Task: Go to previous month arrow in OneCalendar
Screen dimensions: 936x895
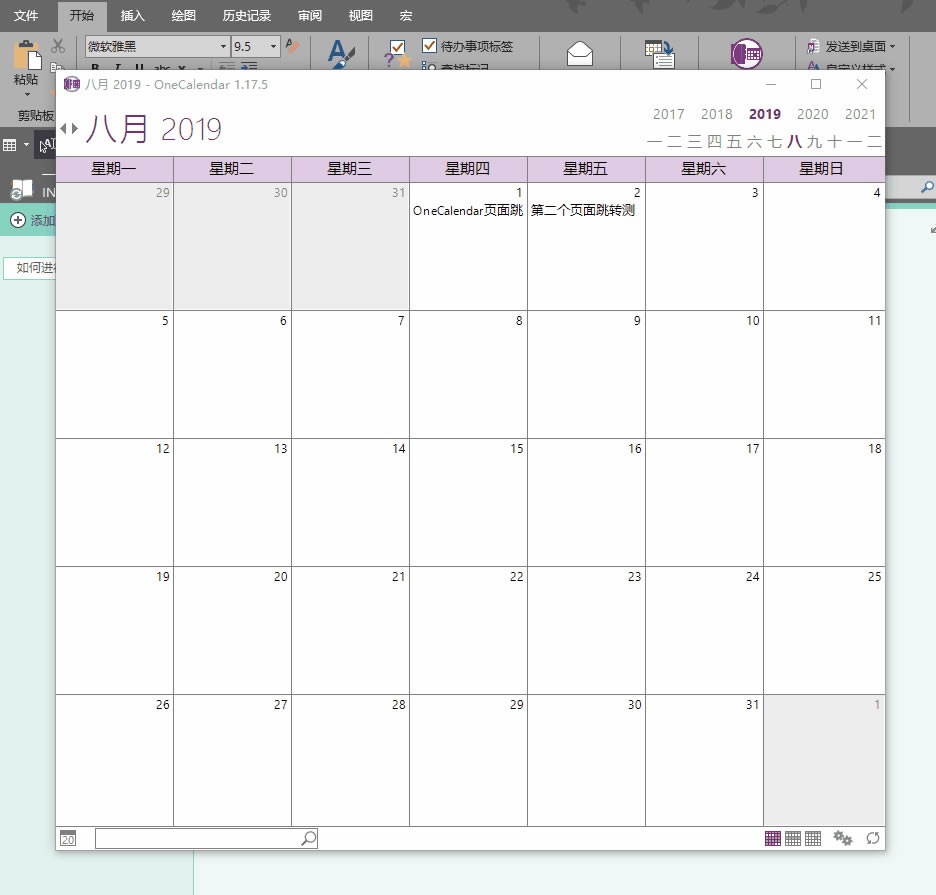Action: pos(63,128)
